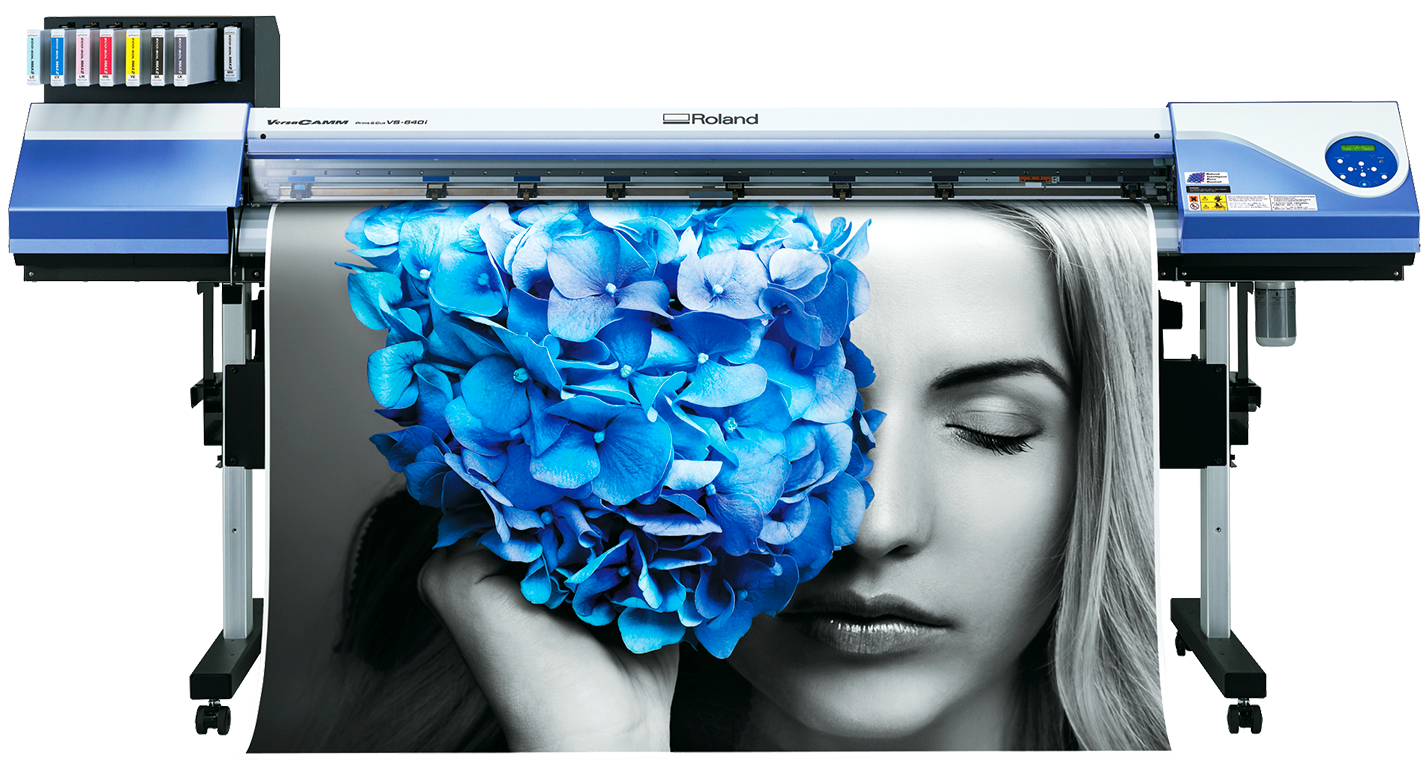
Task: Select the black ink cartridge
Action: [157, 56]
